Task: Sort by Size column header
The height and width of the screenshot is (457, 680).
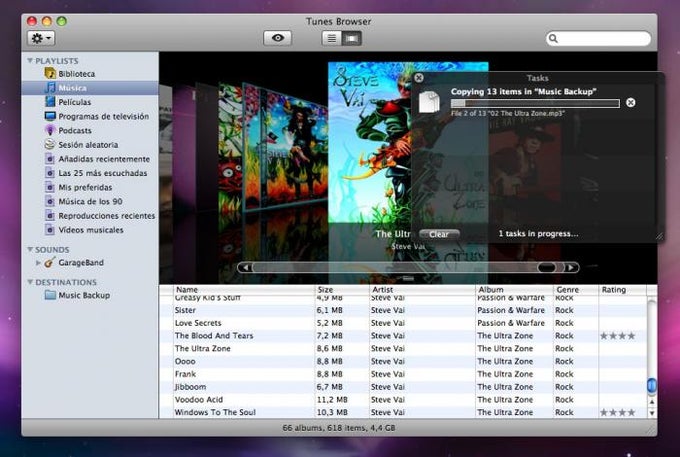Action: [342, 290]
